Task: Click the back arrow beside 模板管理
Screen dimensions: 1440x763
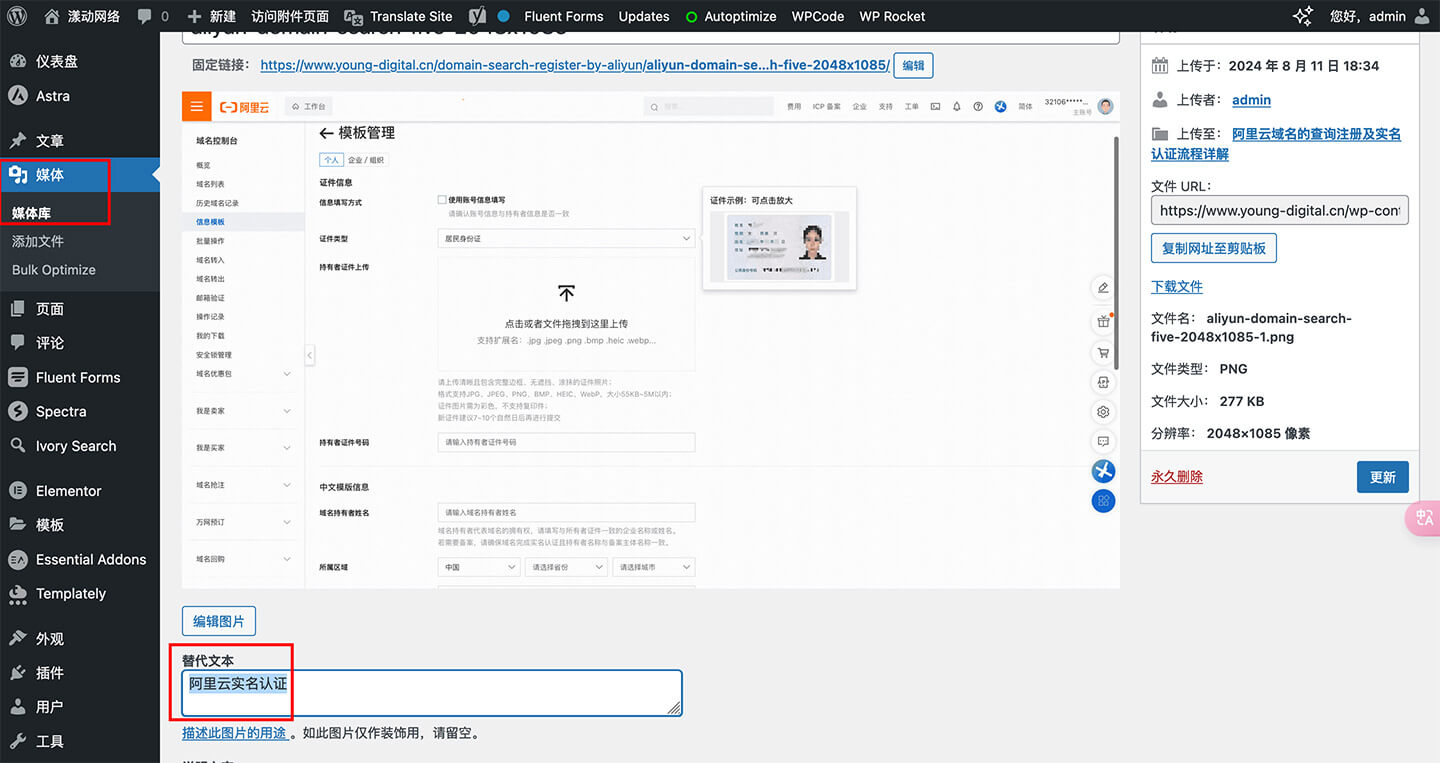Action: coord(326,133)
